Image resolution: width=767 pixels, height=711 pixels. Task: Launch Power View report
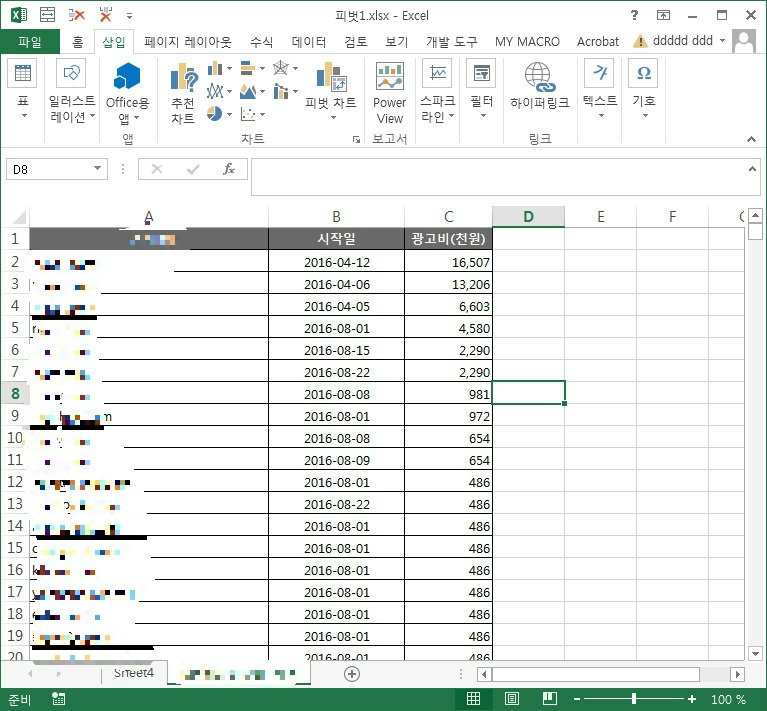tap(389, 93)
